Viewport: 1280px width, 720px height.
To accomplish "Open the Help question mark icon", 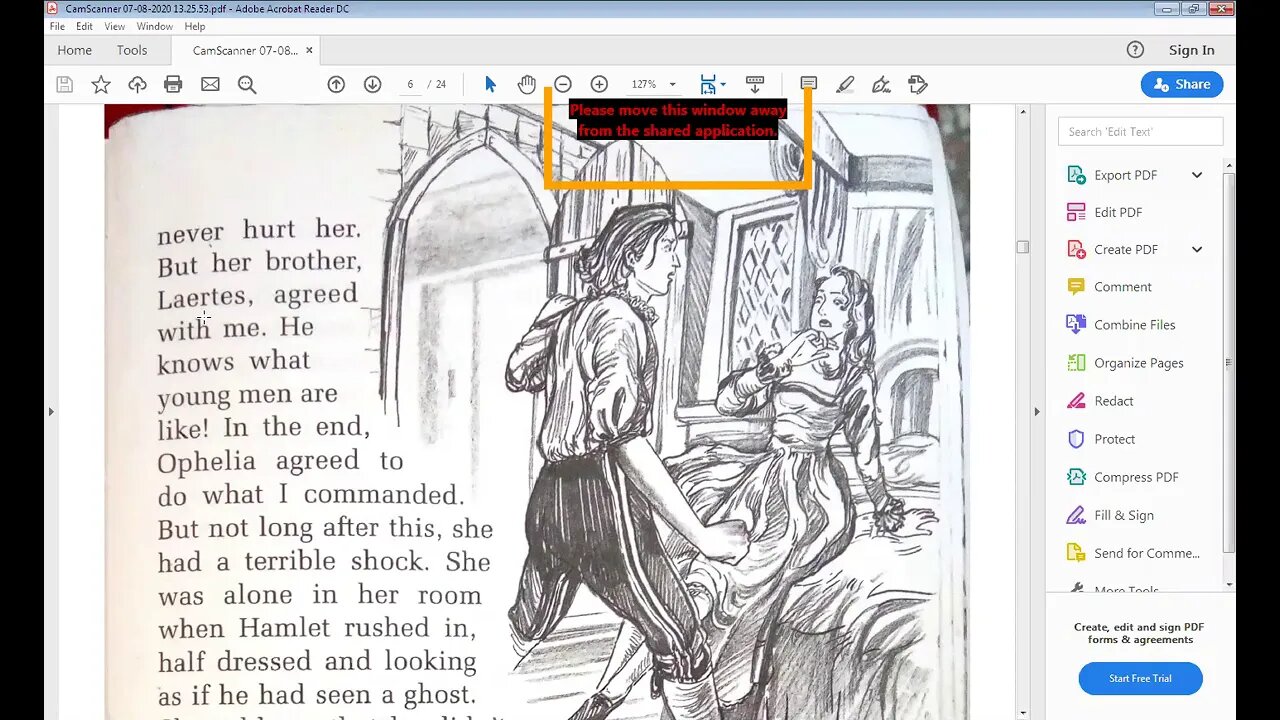I will pyautogui.click(x=1135, y=50).
